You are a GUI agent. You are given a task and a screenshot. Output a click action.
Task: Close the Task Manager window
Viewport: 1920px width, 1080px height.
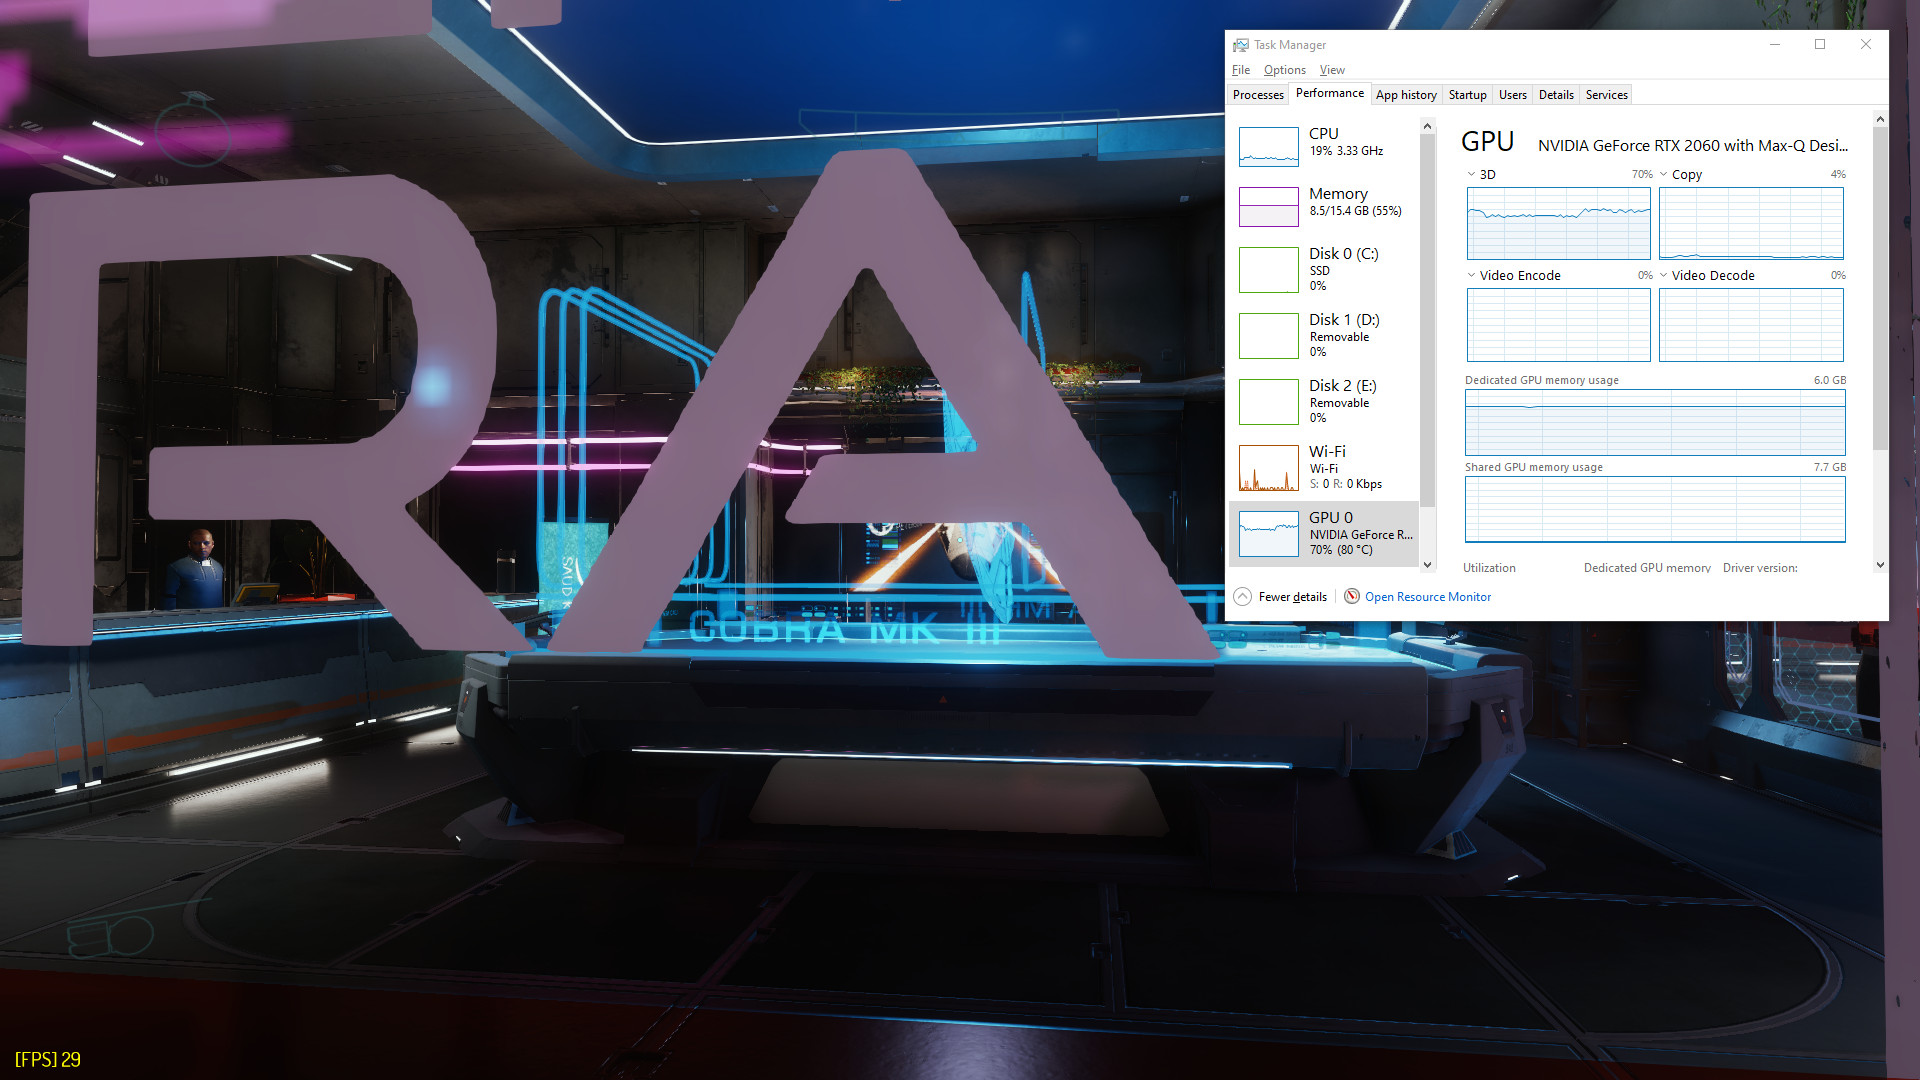coord(1865,45)
